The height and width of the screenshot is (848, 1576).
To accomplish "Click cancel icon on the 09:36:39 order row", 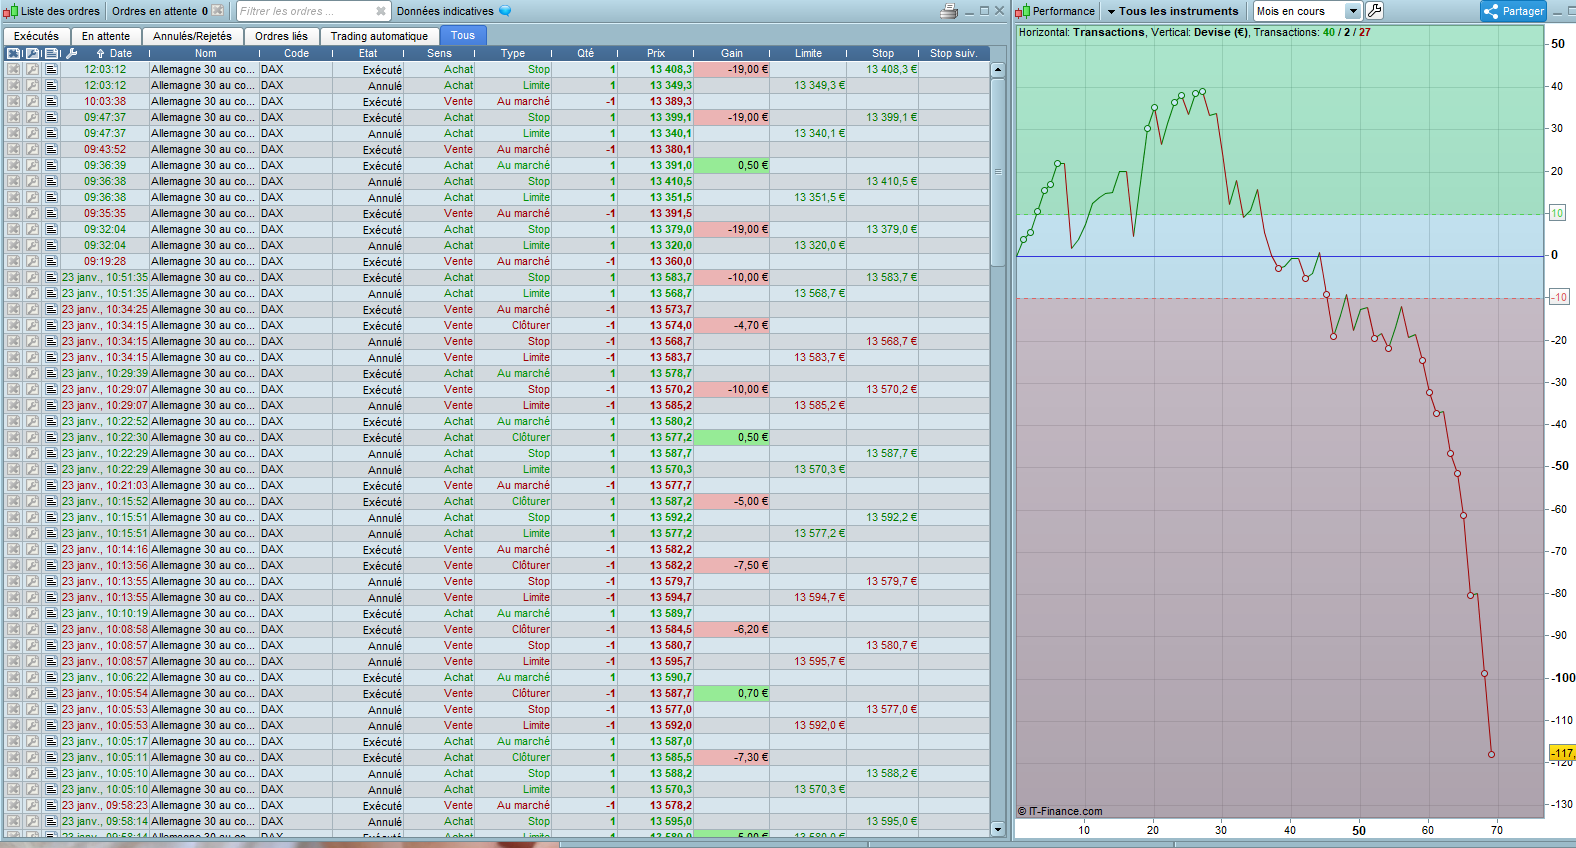I will pyautogui.click(x=13, y=165).
